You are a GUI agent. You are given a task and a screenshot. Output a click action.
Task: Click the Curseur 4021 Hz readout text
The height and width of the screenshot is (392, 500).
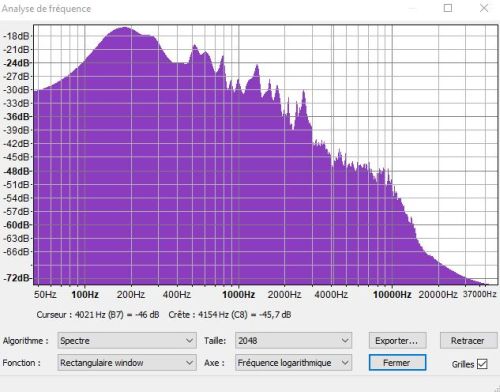98,315
